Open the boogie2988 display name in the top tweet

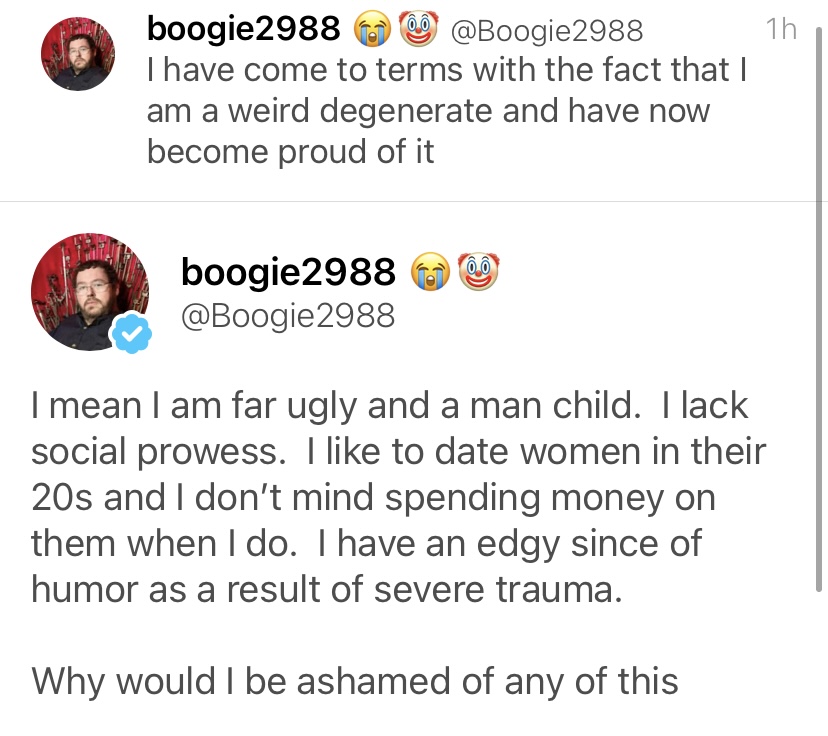(243, 30)
